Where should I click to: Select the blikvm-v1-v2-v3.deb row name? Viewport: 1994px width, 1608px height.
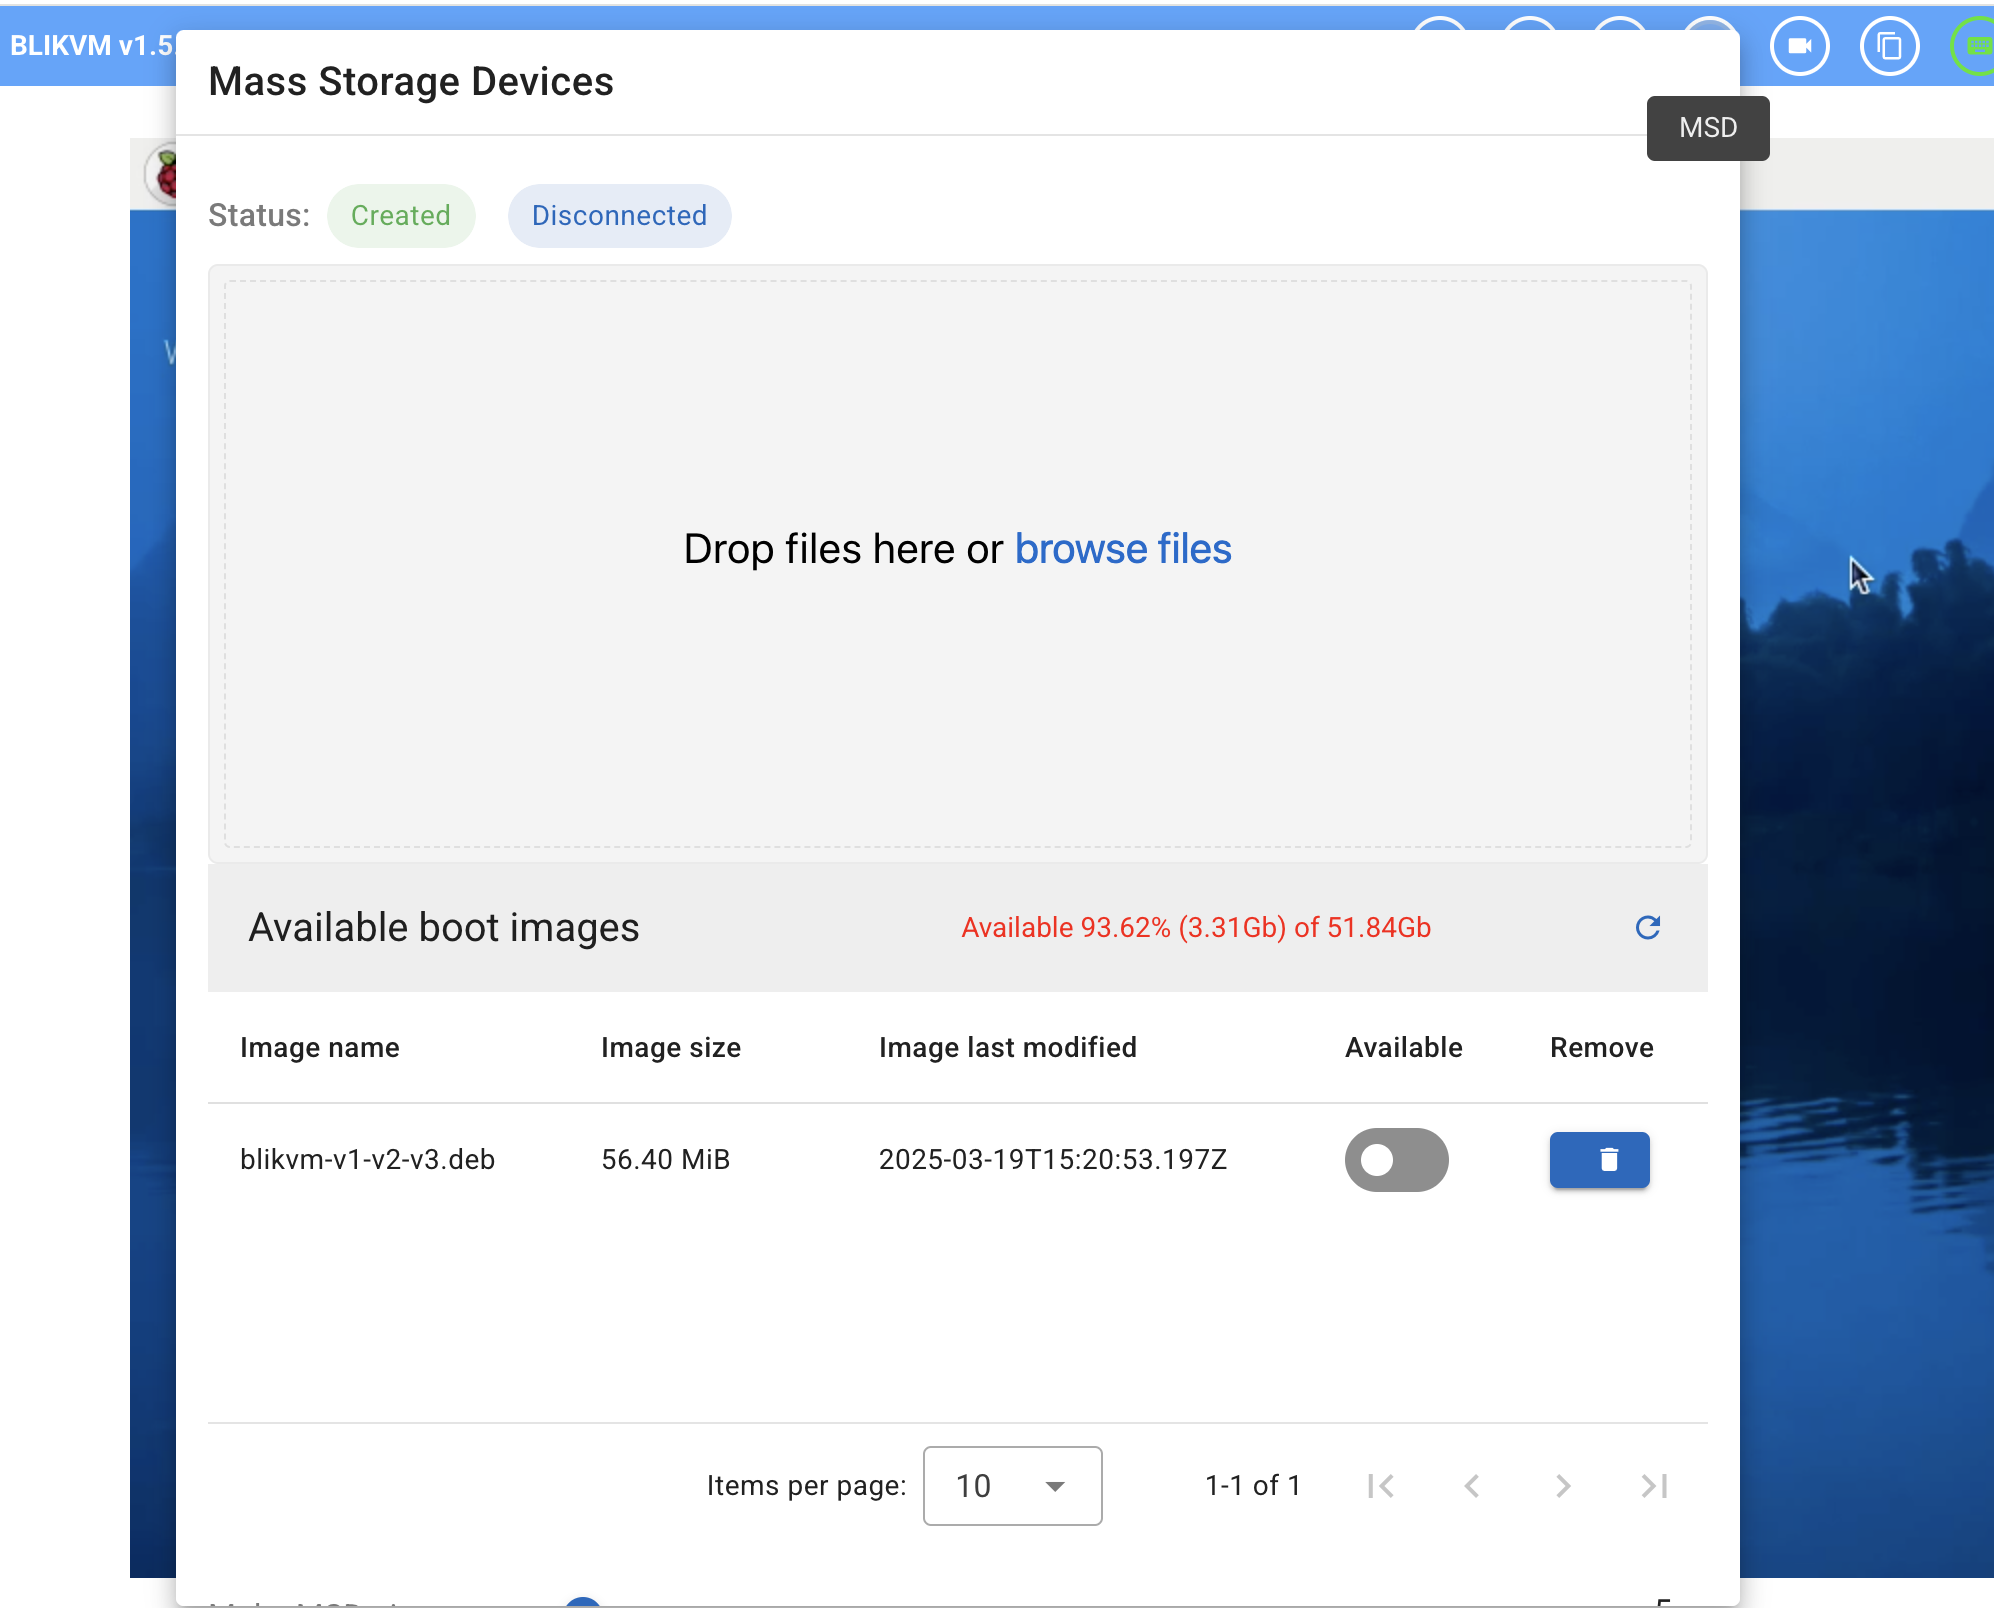click(x=367, y=1159)
